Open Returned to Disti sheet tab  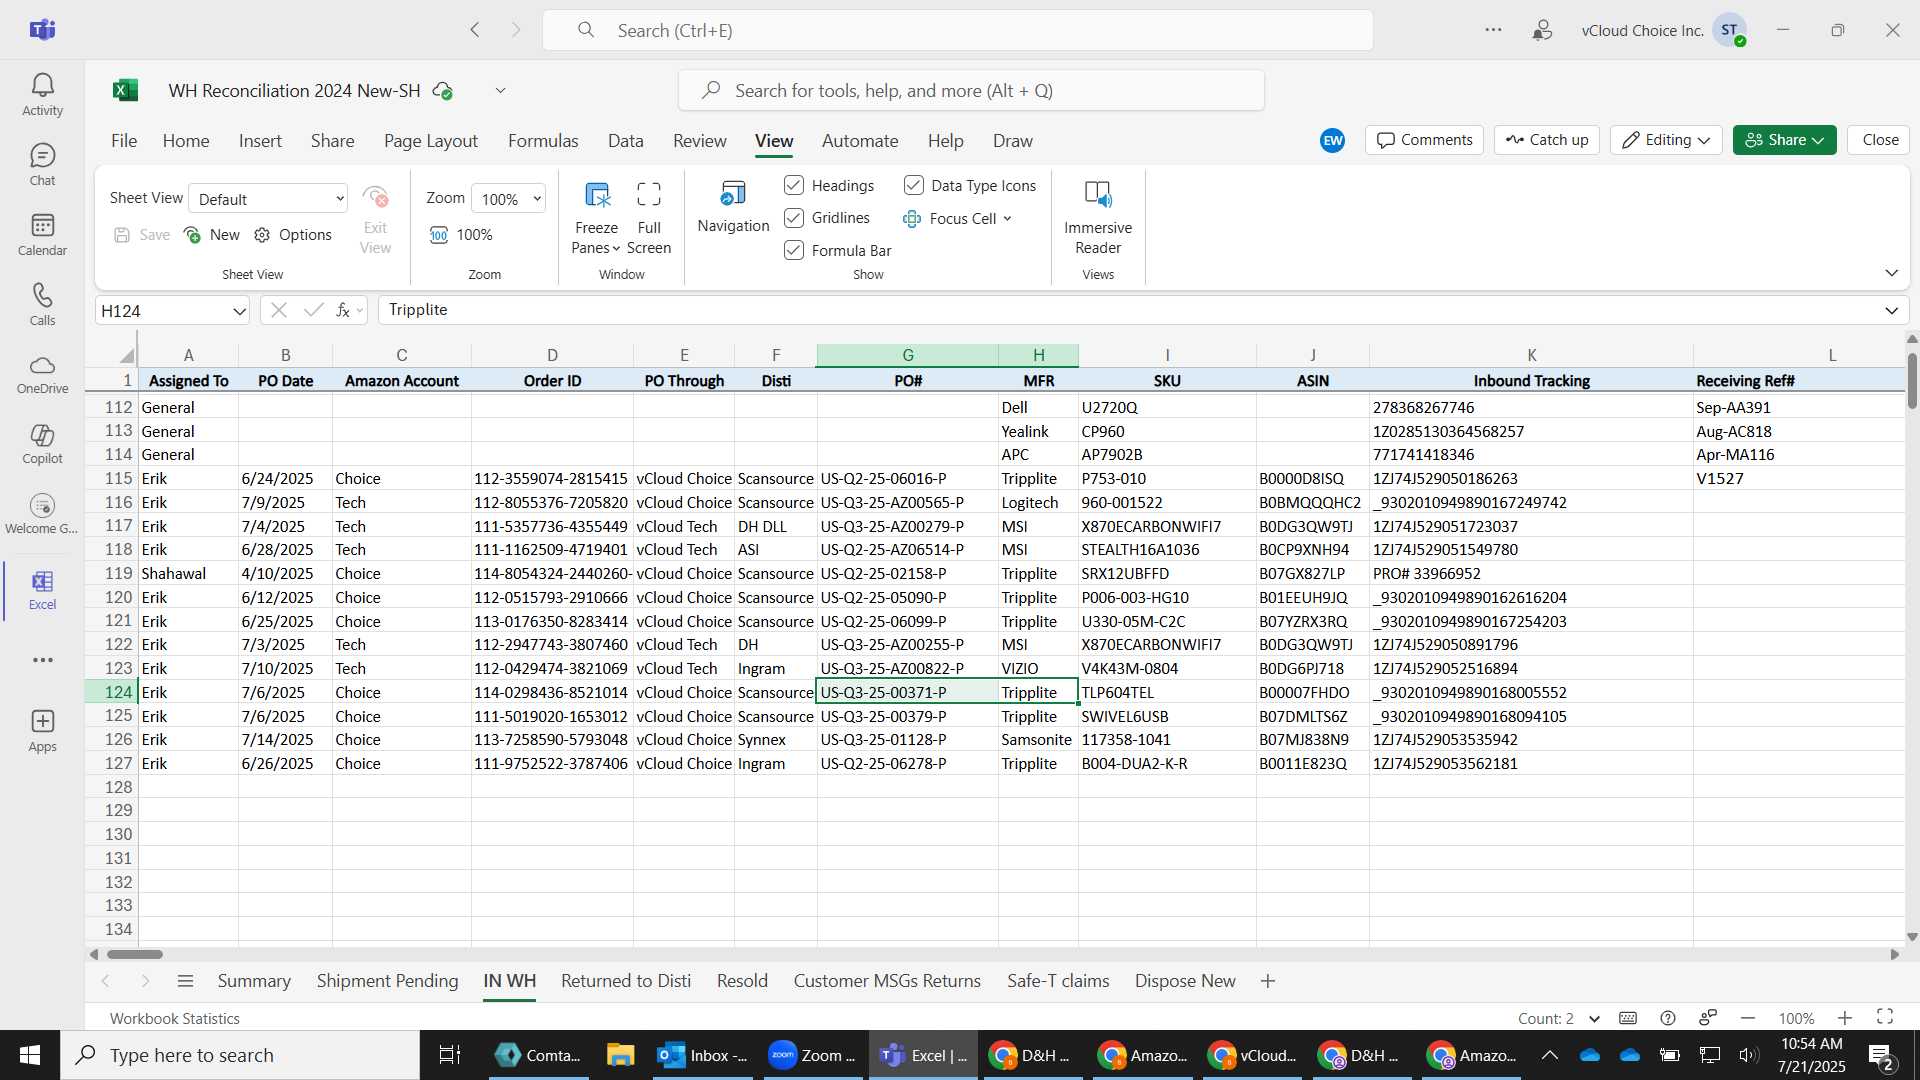(626, 981)
